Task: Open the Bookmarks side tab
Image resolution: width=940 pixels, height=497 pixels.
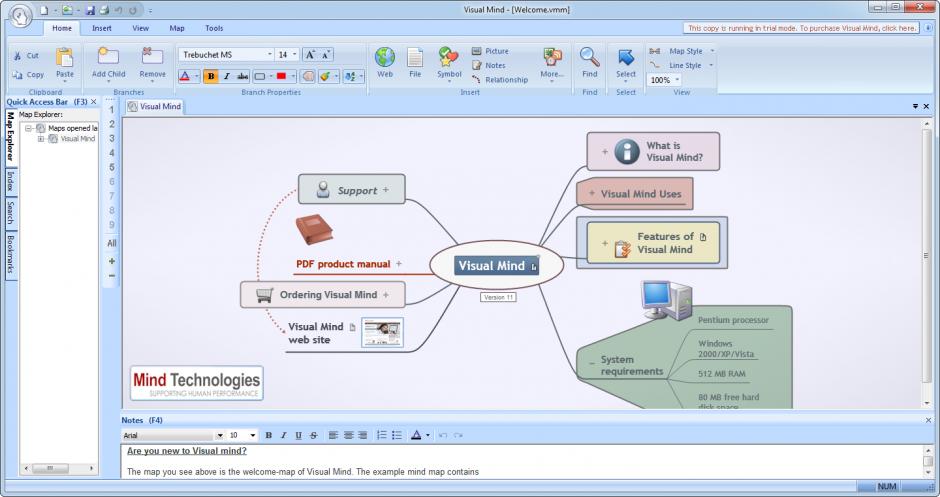Action: [10, 254]
